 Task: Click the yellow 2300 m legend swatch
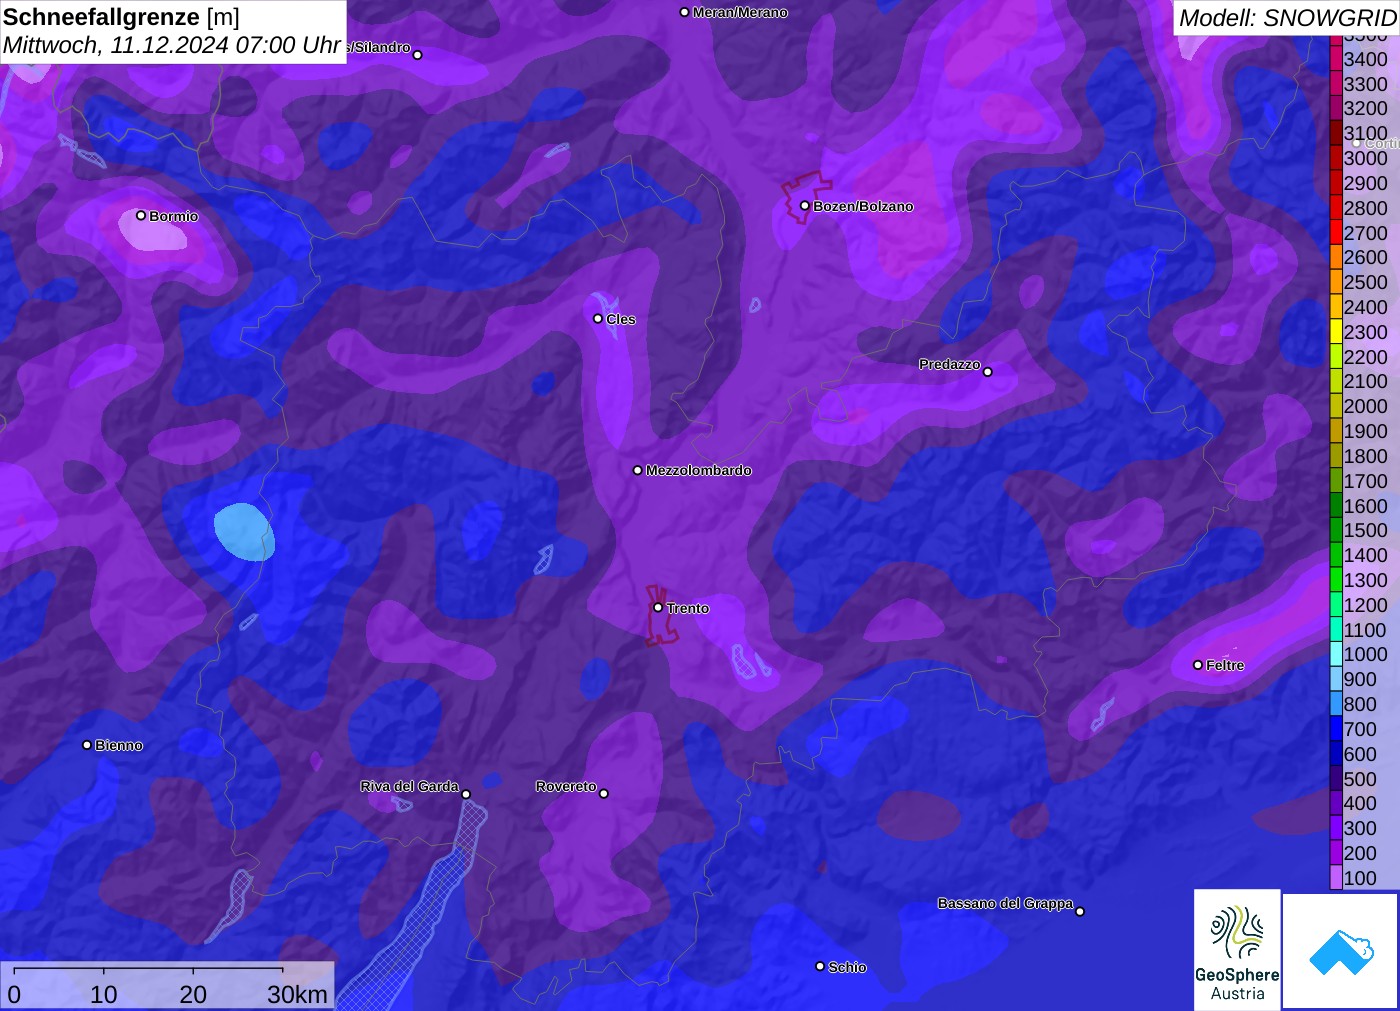coord(1336,332)
